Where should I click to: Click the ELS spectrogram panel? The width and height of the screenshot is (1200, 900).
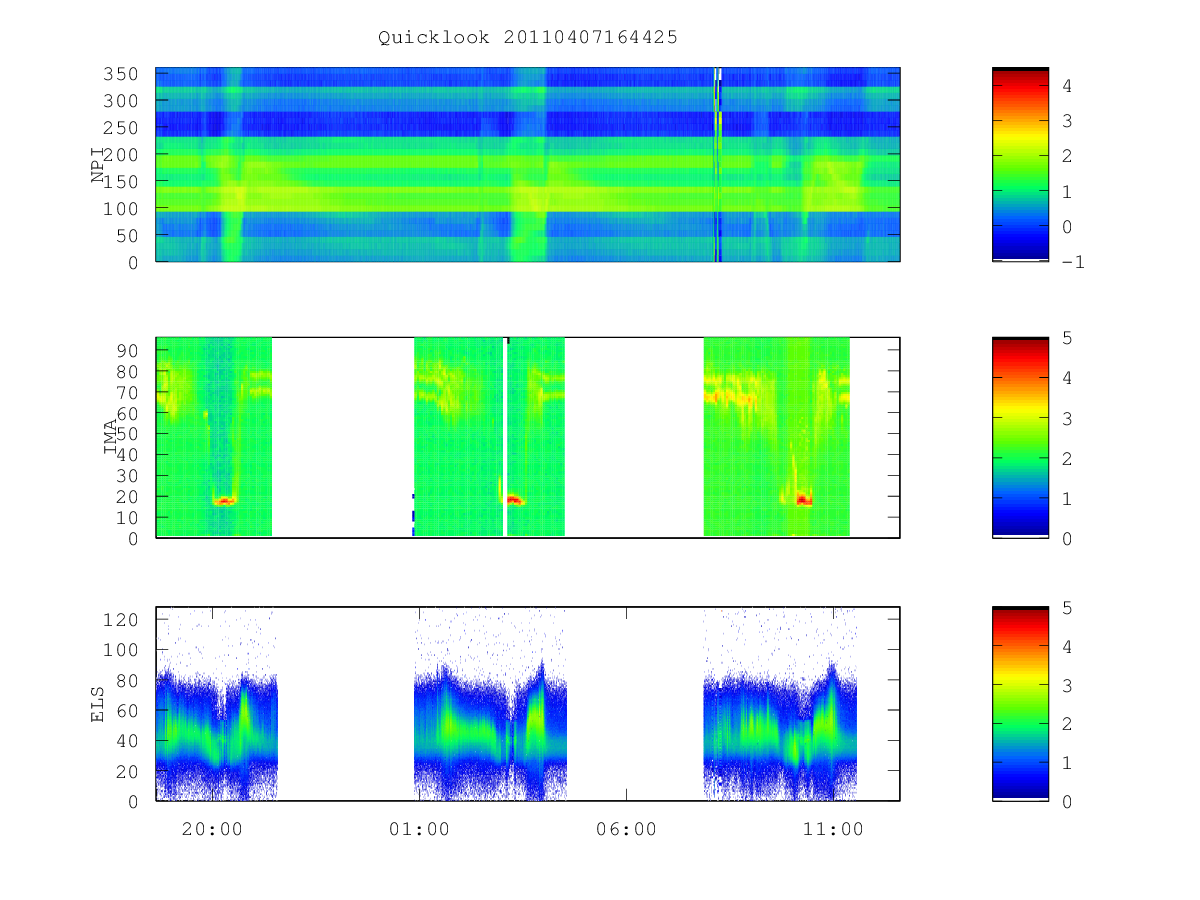[528, 704]
